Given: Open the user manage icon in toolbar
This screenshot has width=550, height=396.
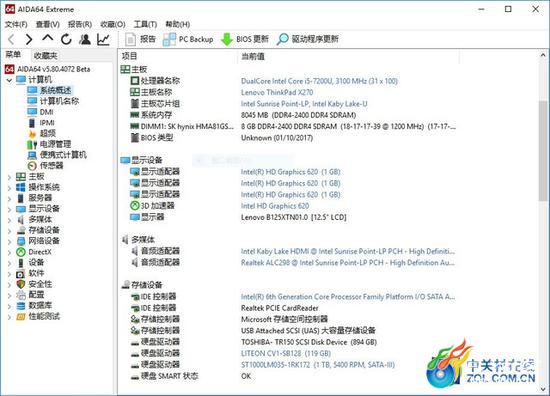Looking at the screenshot, I should (x=85, y=39).
